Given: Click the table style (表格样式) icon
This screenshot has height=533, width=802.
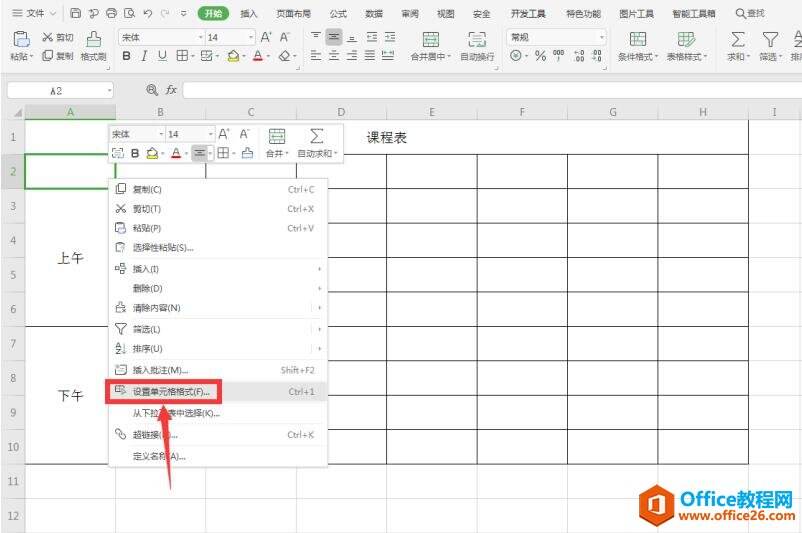Looking at the screenshot, I should click(686, 40).
